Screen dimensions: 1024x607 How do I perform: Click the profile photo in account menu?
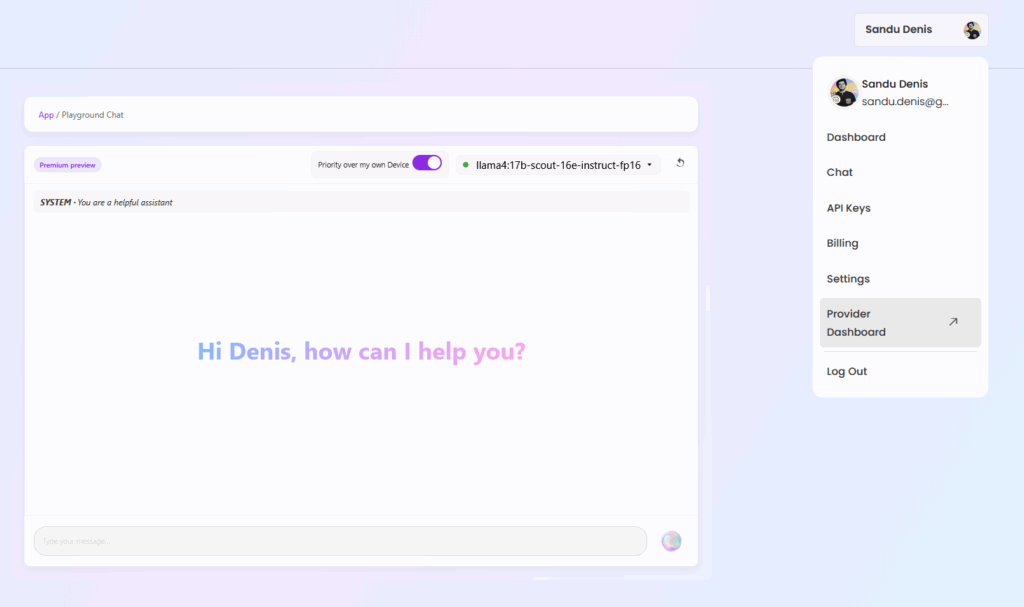pyautogui.click(x=843, y=93)
